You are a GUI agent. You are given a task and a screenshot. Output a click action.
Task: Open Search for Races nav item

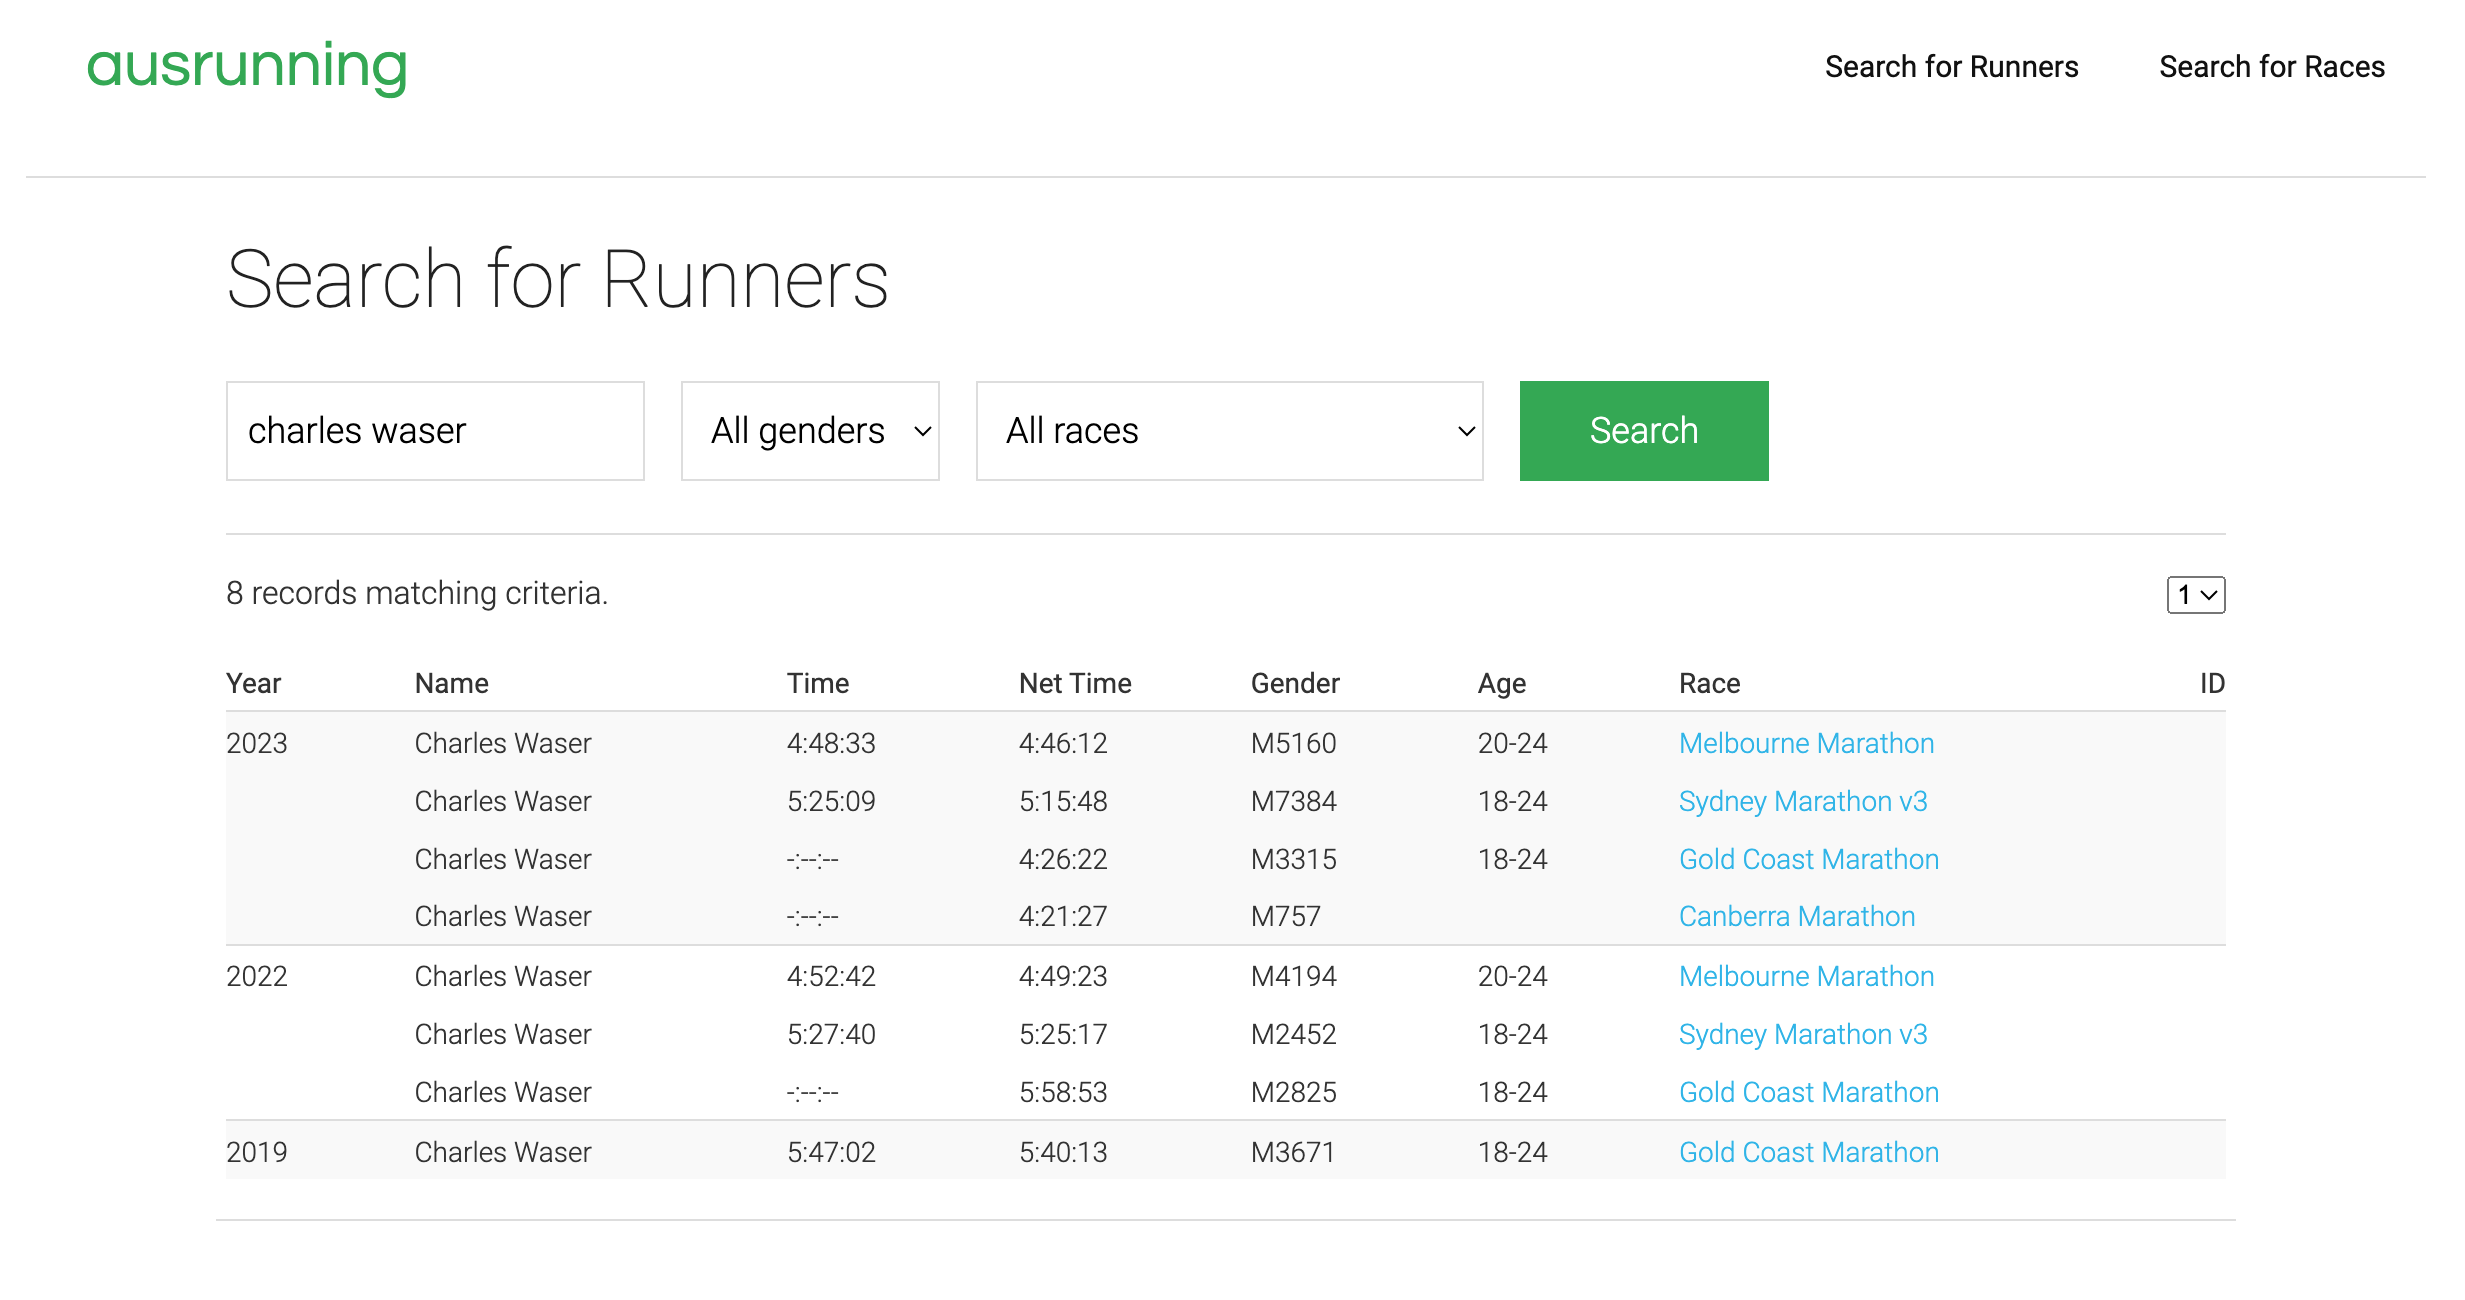click(2271, 67)
